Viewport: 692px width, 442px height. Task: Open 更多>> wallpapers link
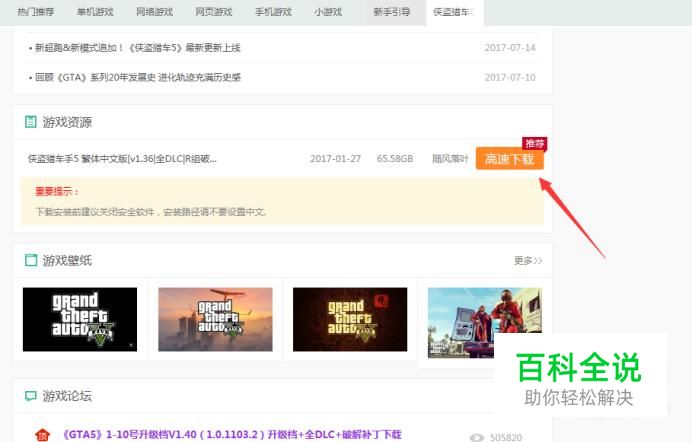point(528,261)
